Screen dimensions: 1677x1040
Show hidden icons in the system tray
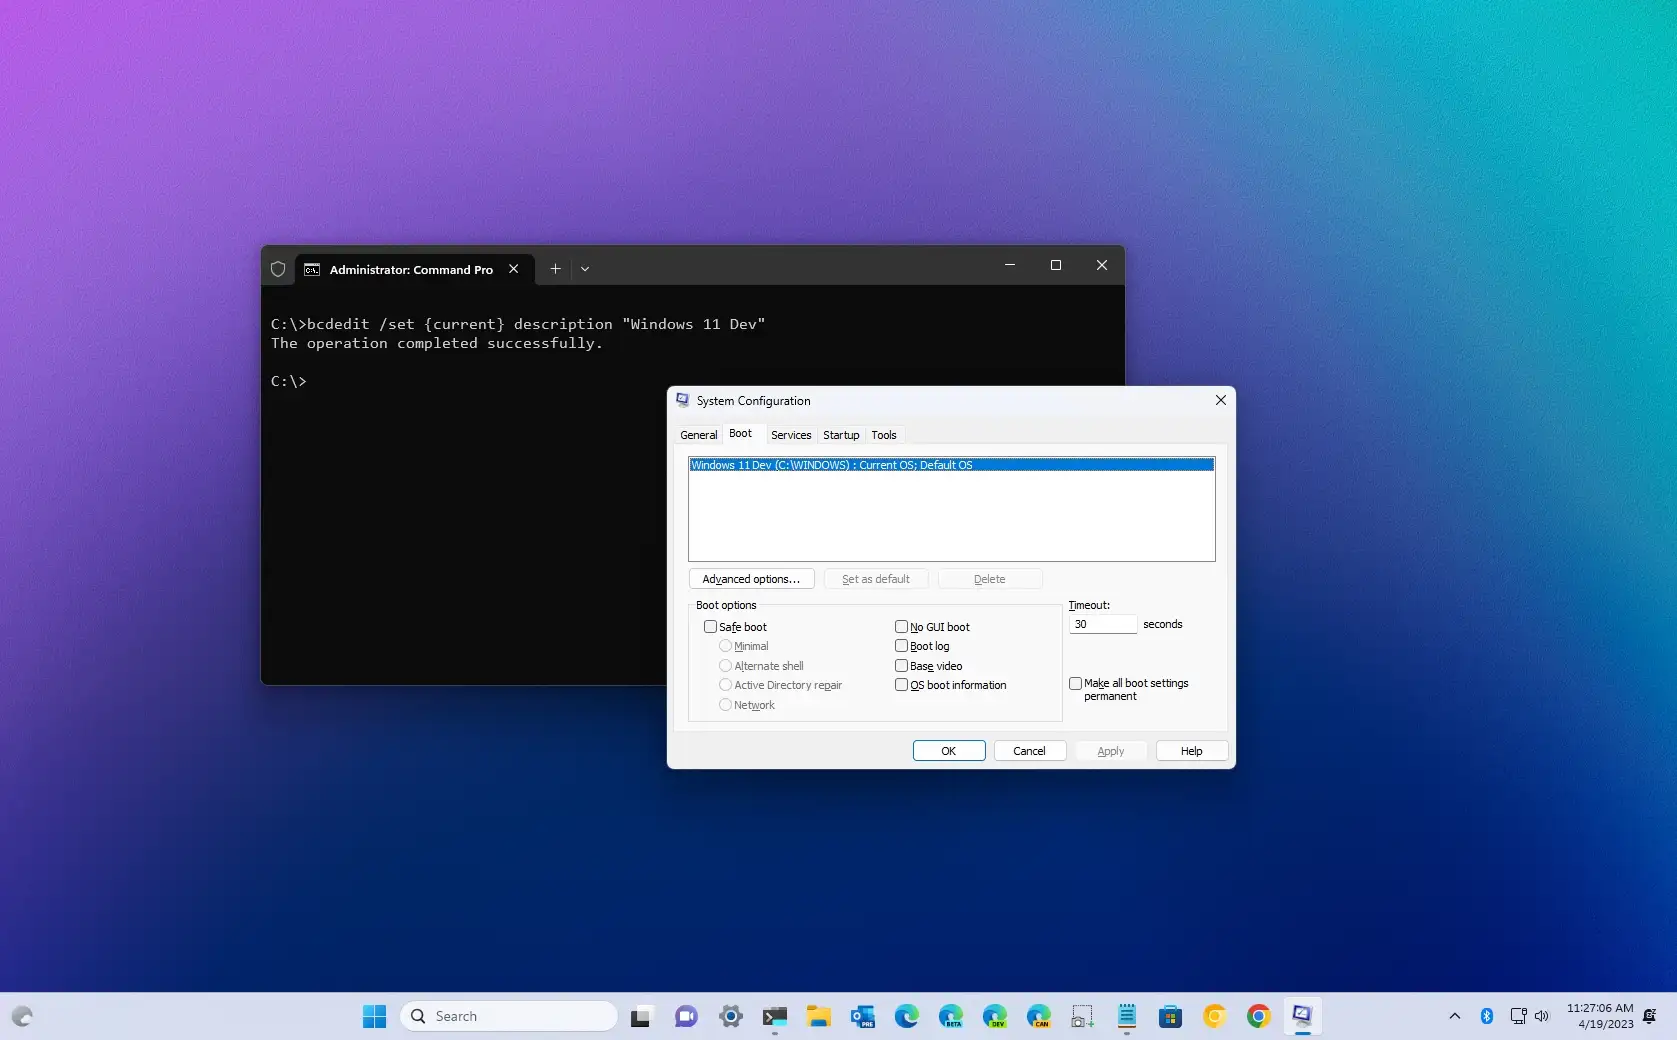pyautogui.click(x=1455, y=1016)
